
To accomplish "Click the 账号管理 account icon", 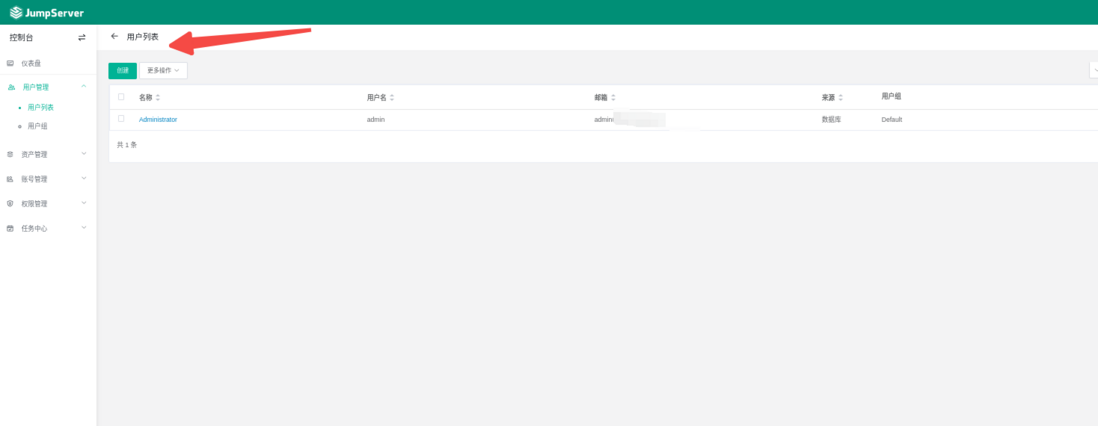I will [x=10, y=179].
